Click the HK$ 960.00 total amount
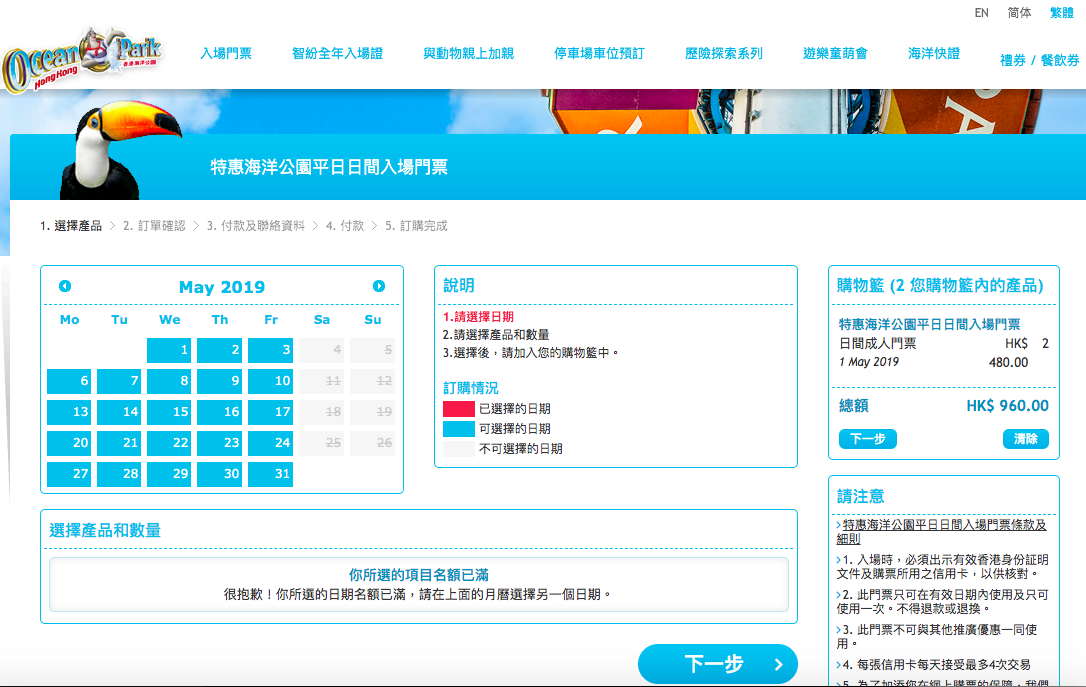The width and height of the screenshot is (1086, 687). tap(1008, 406)
